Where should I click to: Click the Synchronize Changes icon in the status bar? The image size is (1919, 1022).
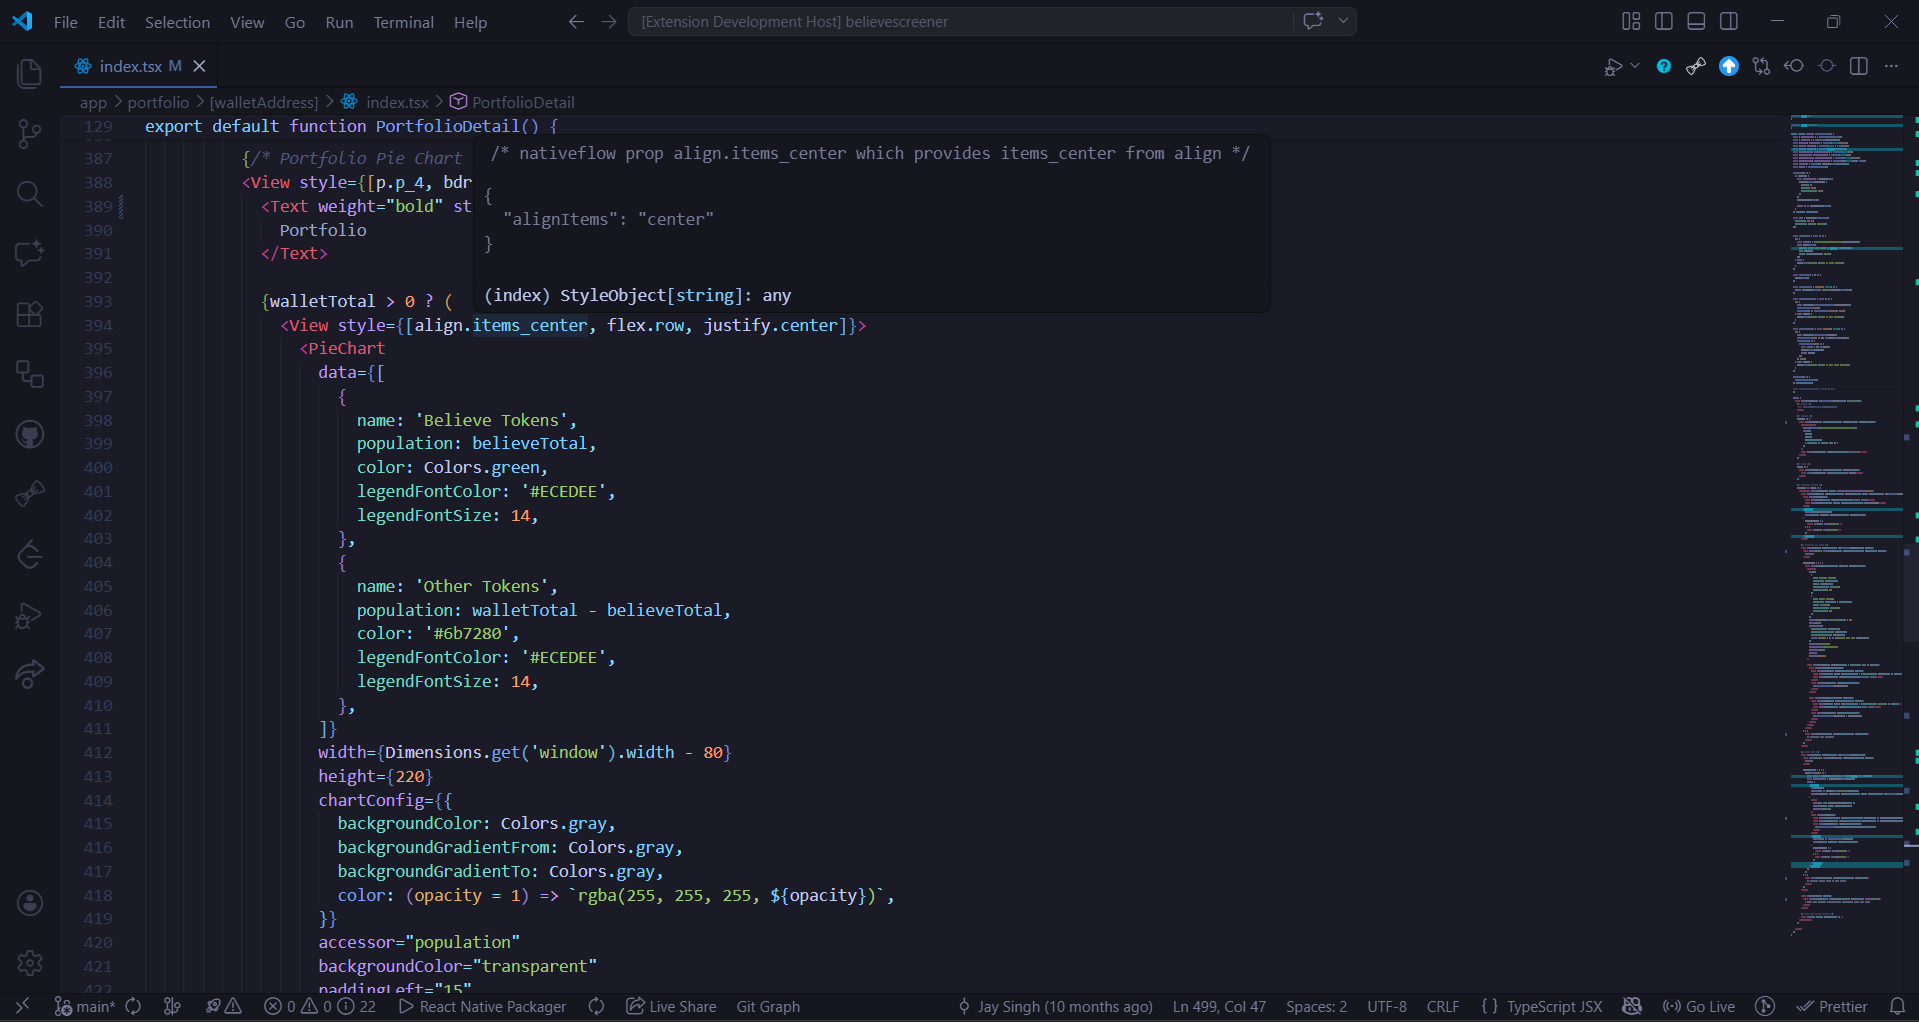click(x=133, y=1006)
